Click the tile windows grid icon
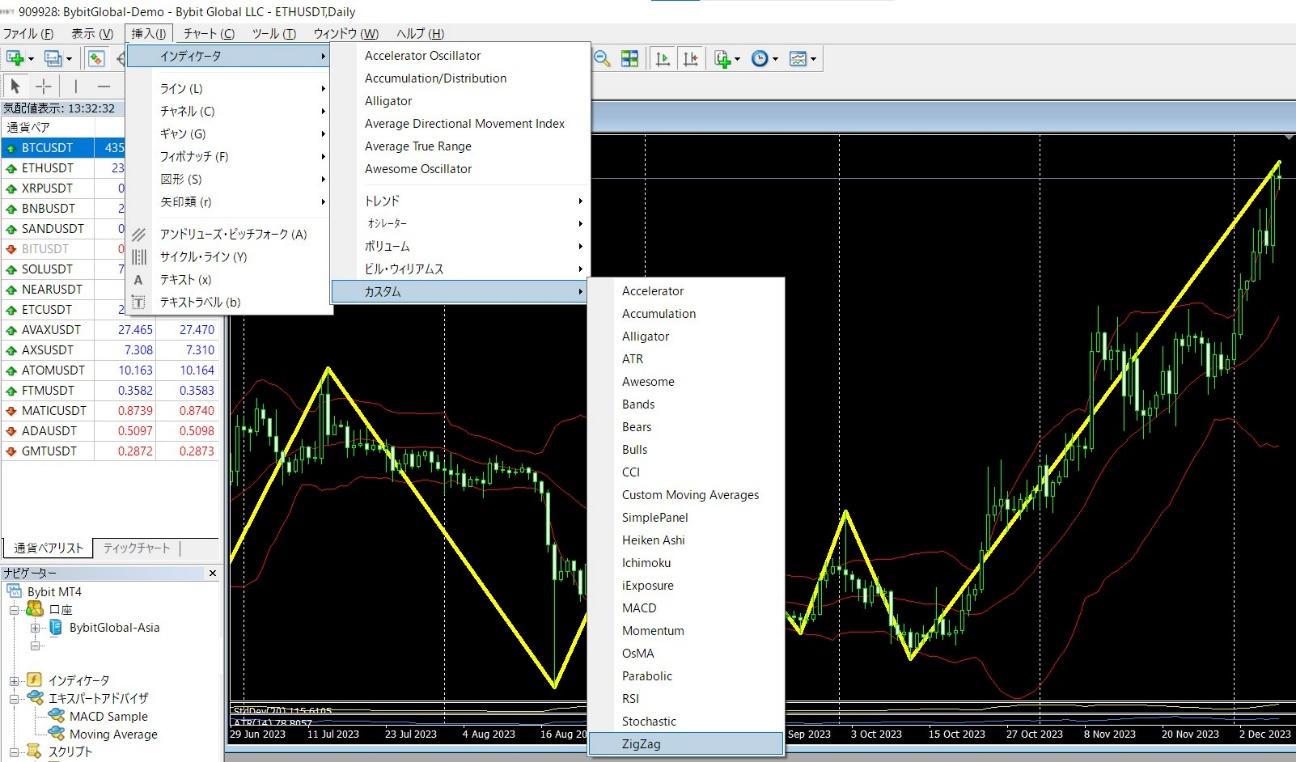 (629, 59)
